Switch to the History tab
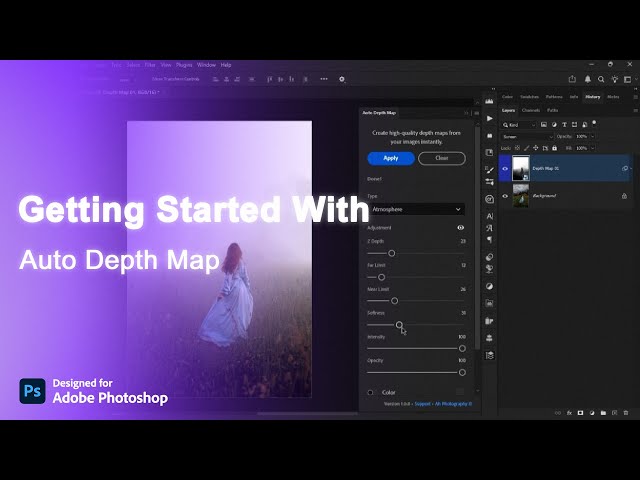The image size is (640, 480). pyautogui.click(x=593, y=97)
